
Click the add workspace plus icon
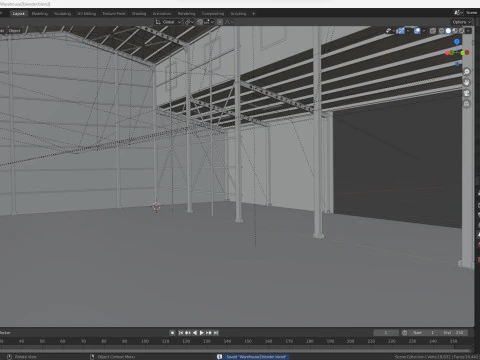(253, 14)
